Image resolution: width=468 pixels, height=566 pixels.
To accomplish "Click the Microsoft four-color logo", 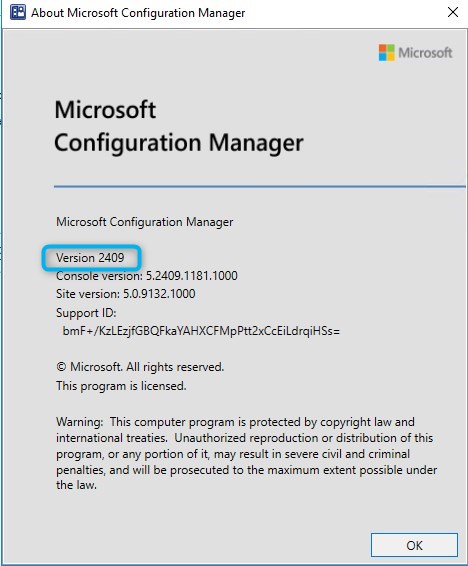I will (x=386, y=53).
